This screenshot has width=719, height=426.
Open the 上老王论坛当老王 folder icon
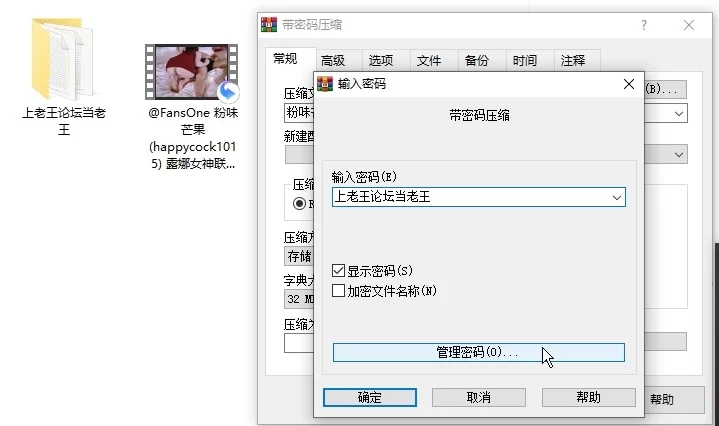point(63,59)
